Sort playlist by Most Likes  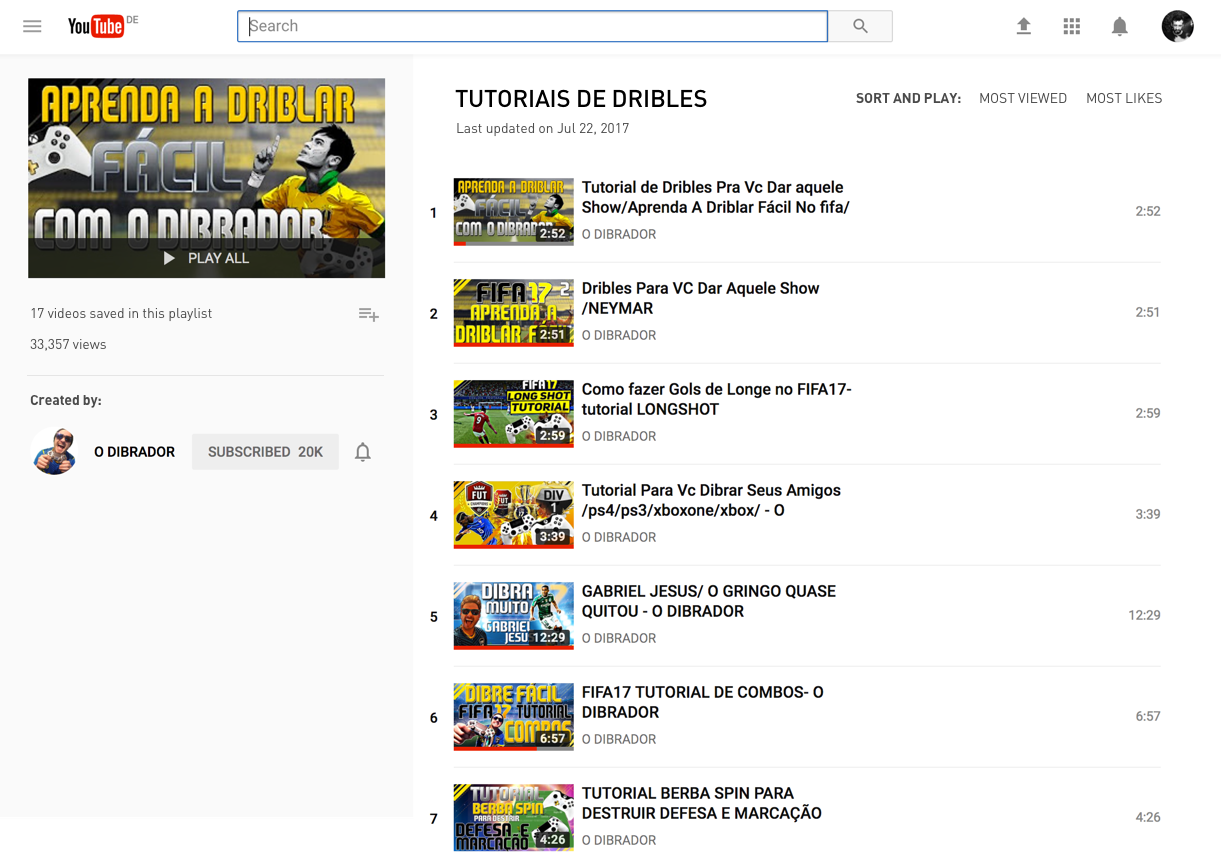pos(1124,98)
